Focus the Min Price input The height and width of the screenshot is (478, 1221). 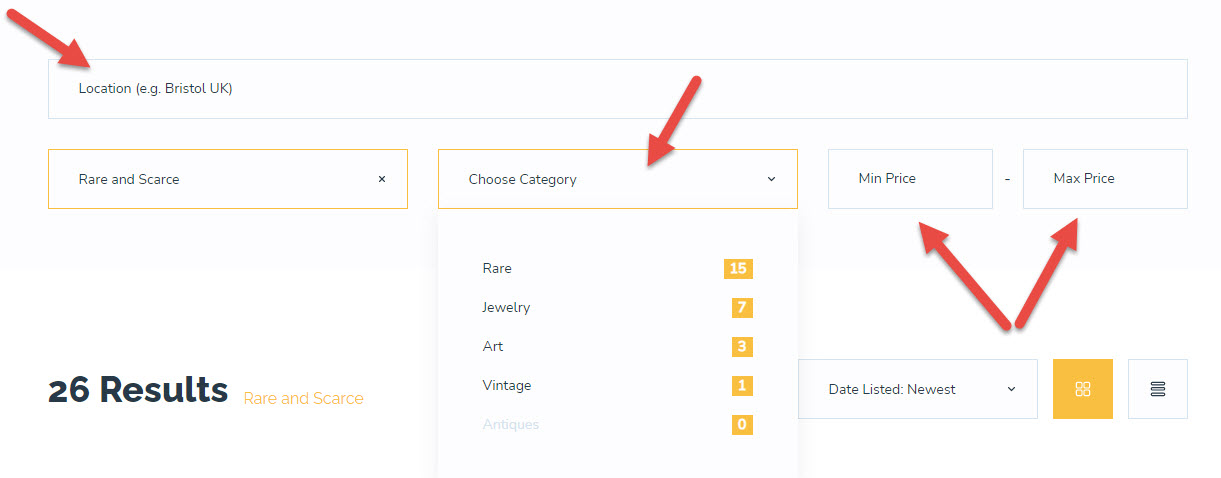tap(909, 179)
